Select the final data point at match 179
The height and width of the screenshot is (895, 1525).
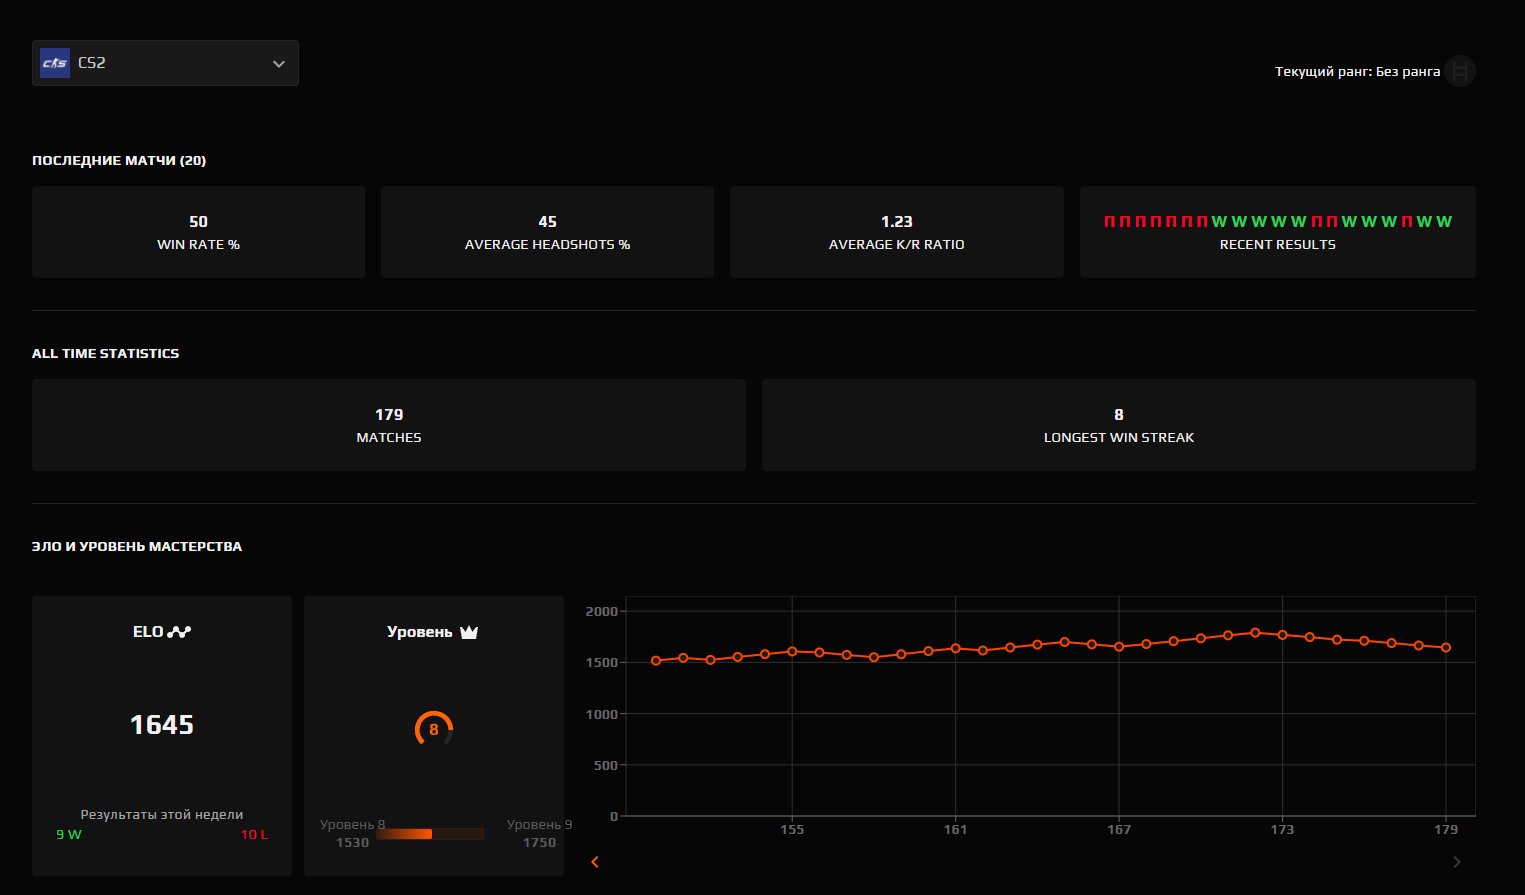tap(1446, 648)
